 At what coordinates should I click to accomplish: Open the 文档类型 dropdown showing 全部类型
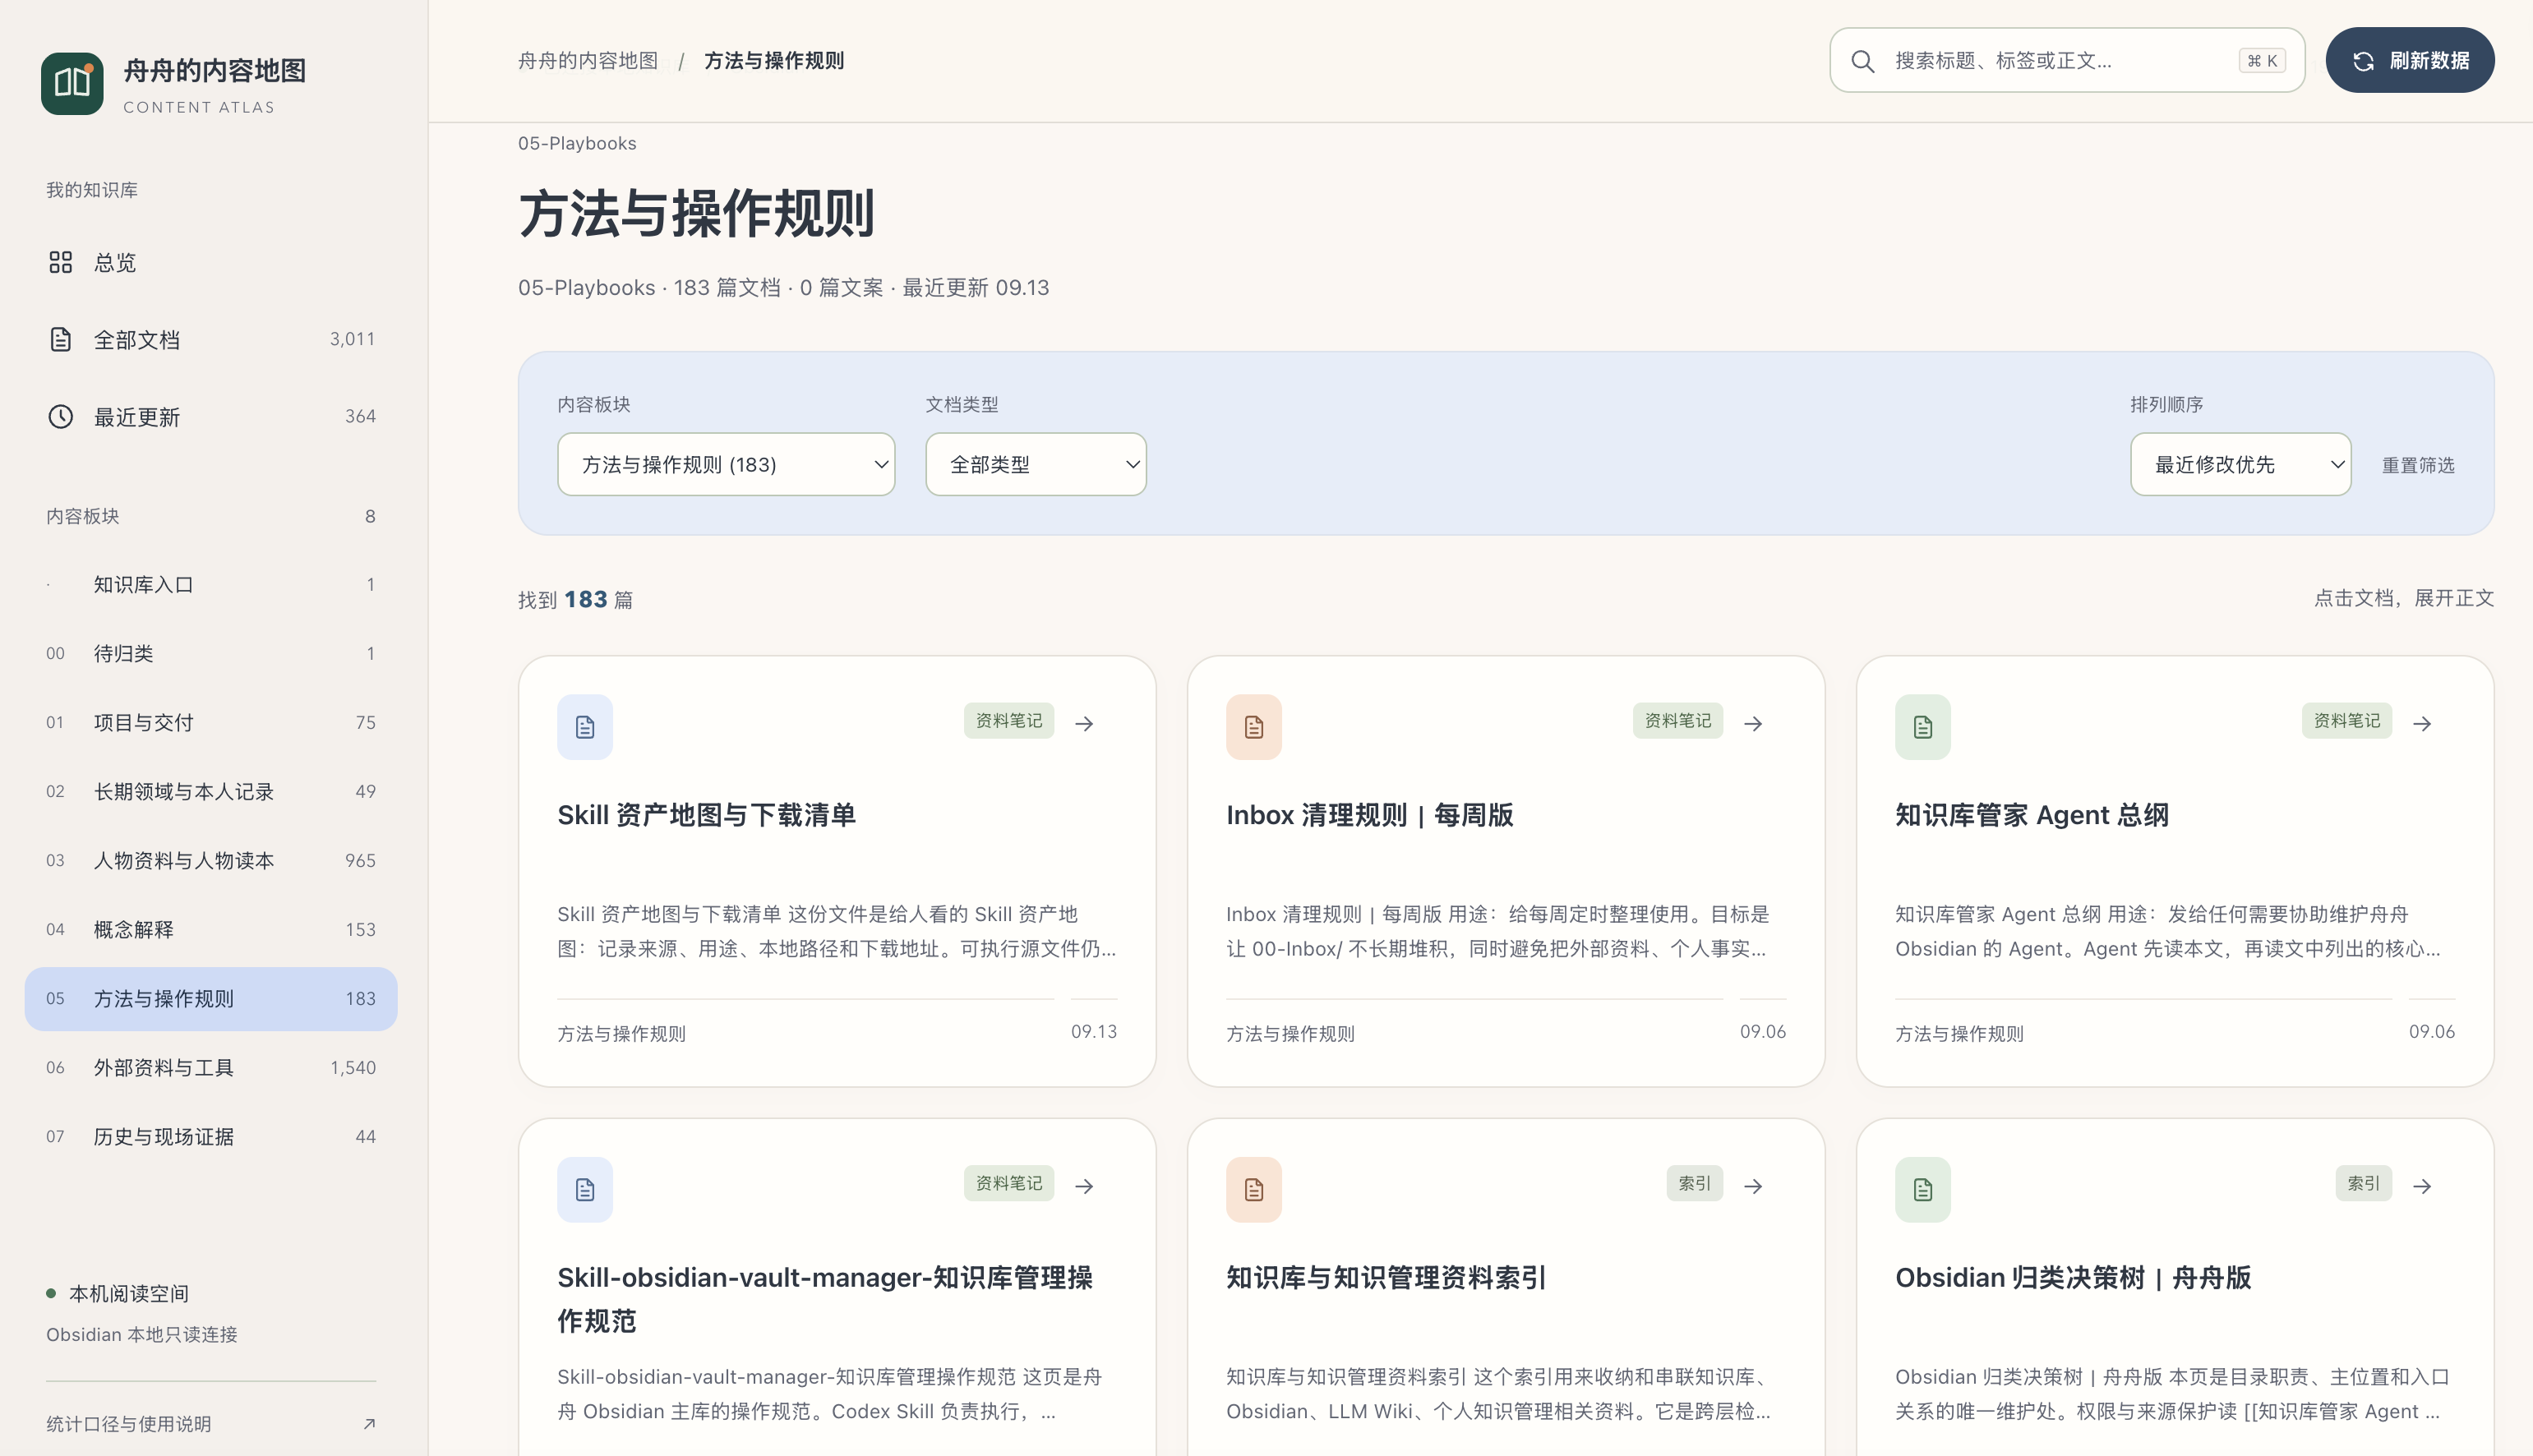(1035, 464)
